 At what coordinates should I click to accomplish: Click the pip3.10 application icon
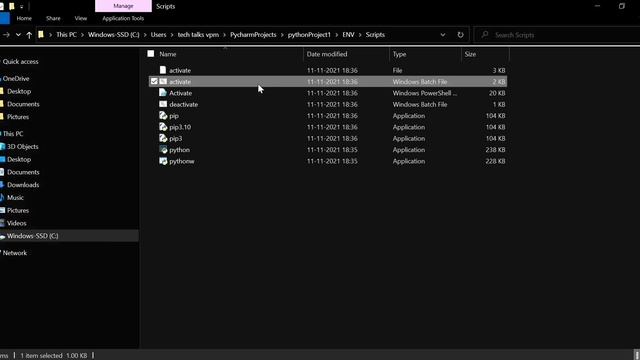click(x=163, y=127)
